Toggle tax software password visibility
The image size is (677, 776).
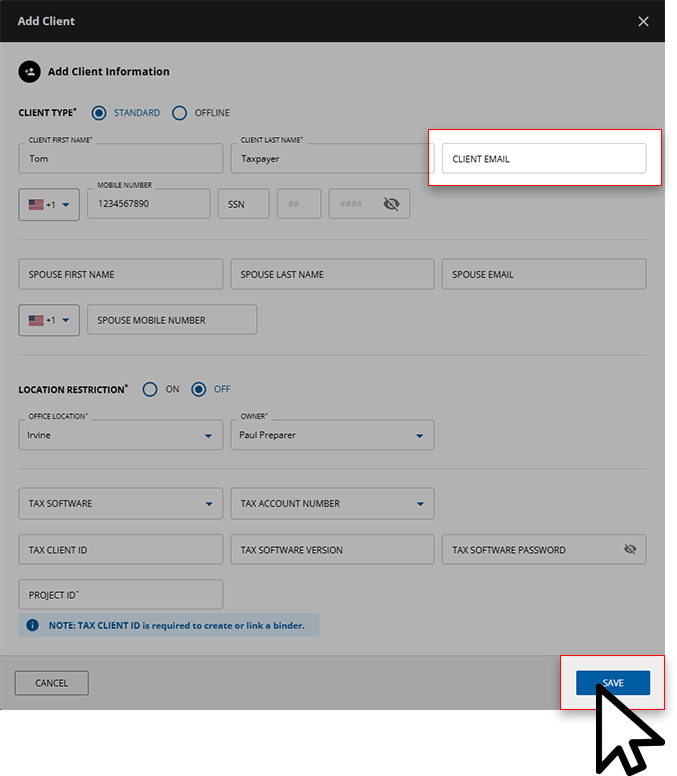point(630,549)
